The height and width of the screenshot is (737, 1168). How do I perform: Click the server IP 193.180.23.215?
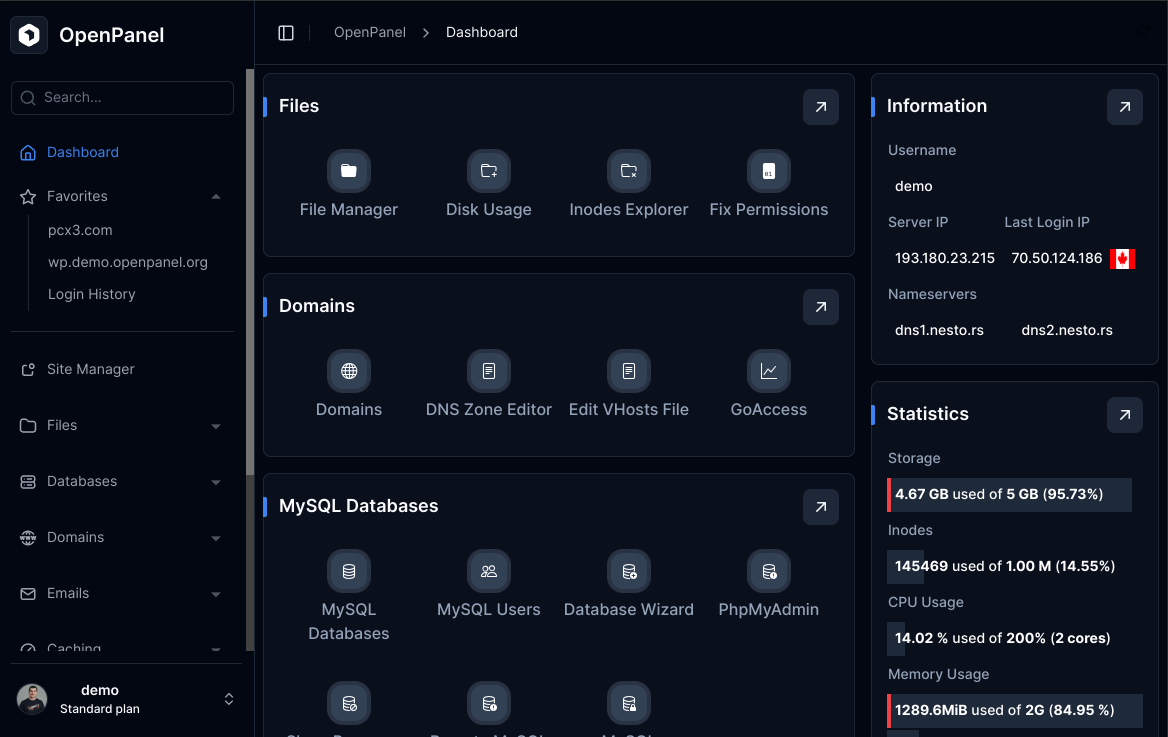[x=945, y=258]
